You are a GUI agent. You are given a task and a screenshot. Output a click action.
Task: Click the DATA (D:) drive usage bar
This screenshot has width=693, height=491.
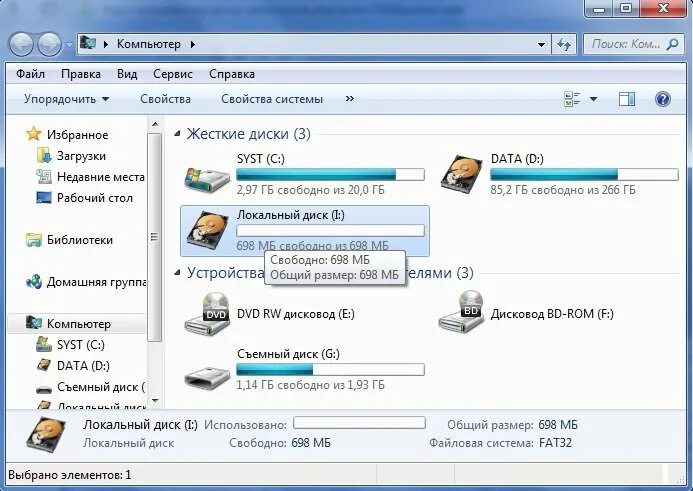click(x=584, y=175)
